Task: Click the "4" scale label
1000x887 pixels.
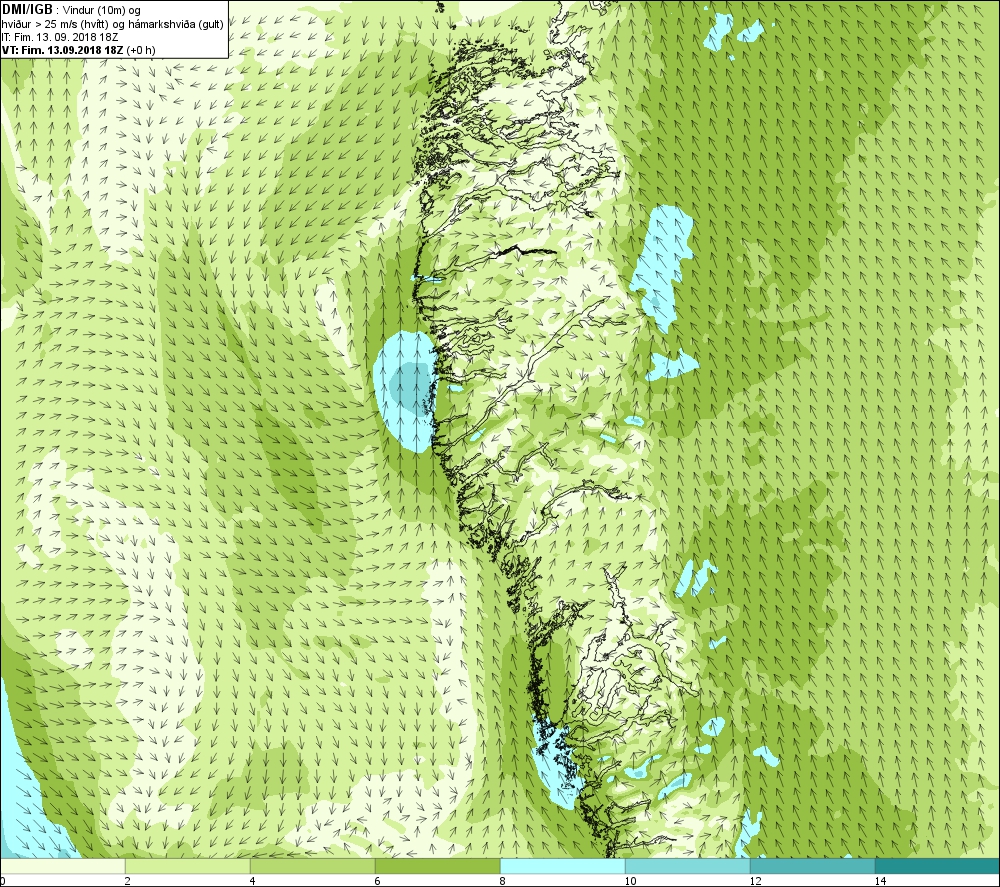Action: (253, 881)
